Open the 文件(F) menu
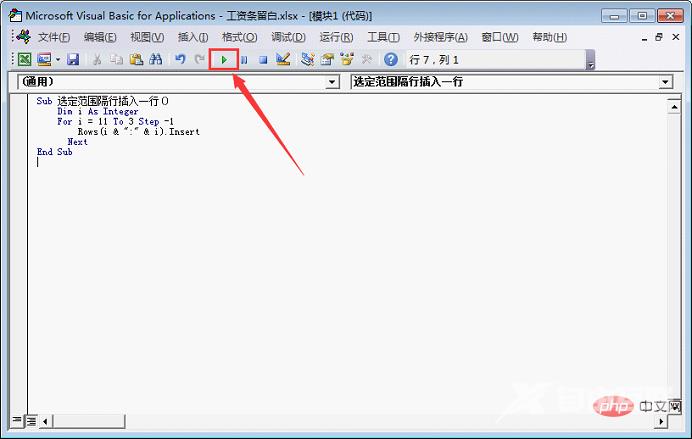Viewport: 692px width, 439px height. pyautogui.click(x=54, y=37)
